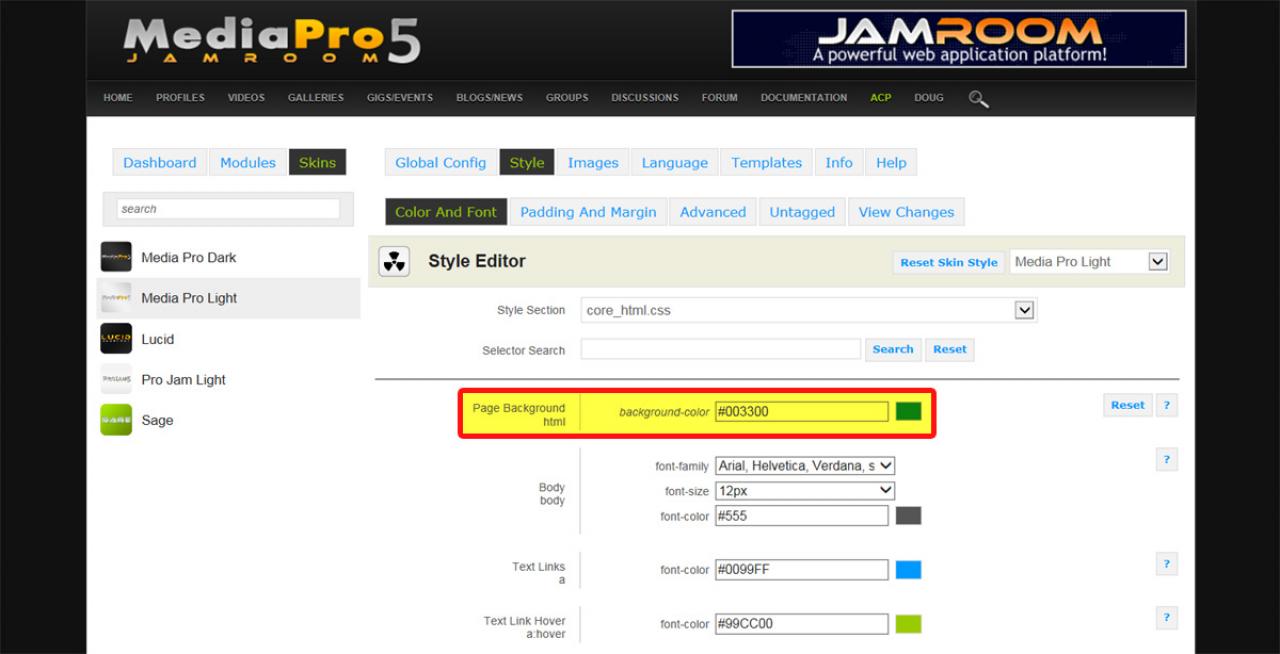Switch to Padding And Margin subtab
Screen dimensions: 1280x654
coord(588,212)
